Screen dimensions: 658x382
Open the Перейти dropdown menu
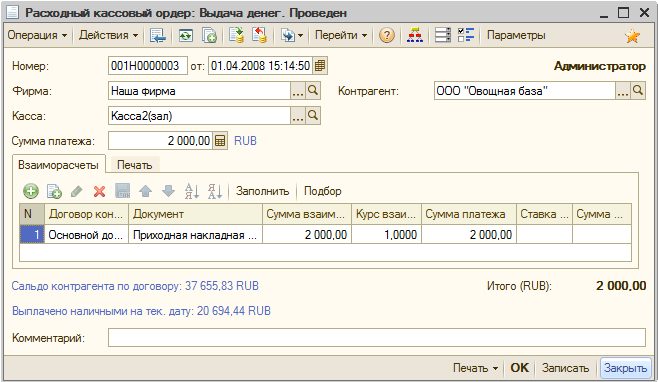[x=341, y=35]
